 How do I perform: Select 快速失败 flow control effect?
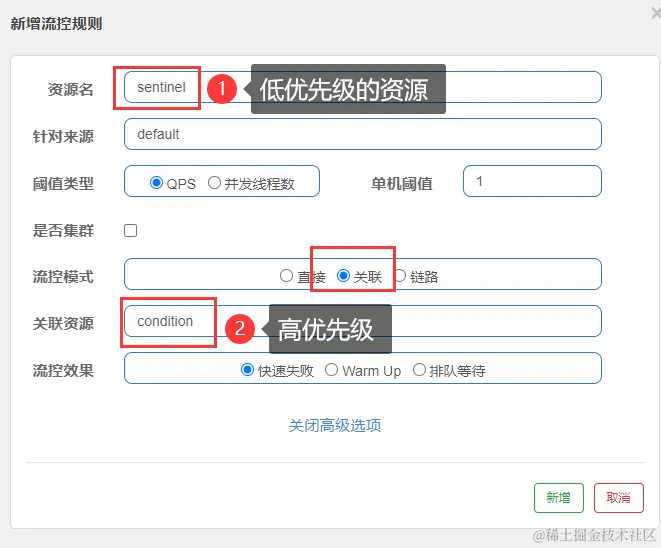click(x=247, y=370)
